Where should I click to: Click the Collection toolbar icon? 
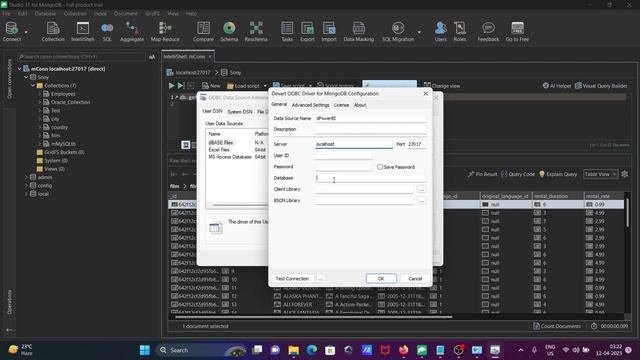[x=53, y=32]
